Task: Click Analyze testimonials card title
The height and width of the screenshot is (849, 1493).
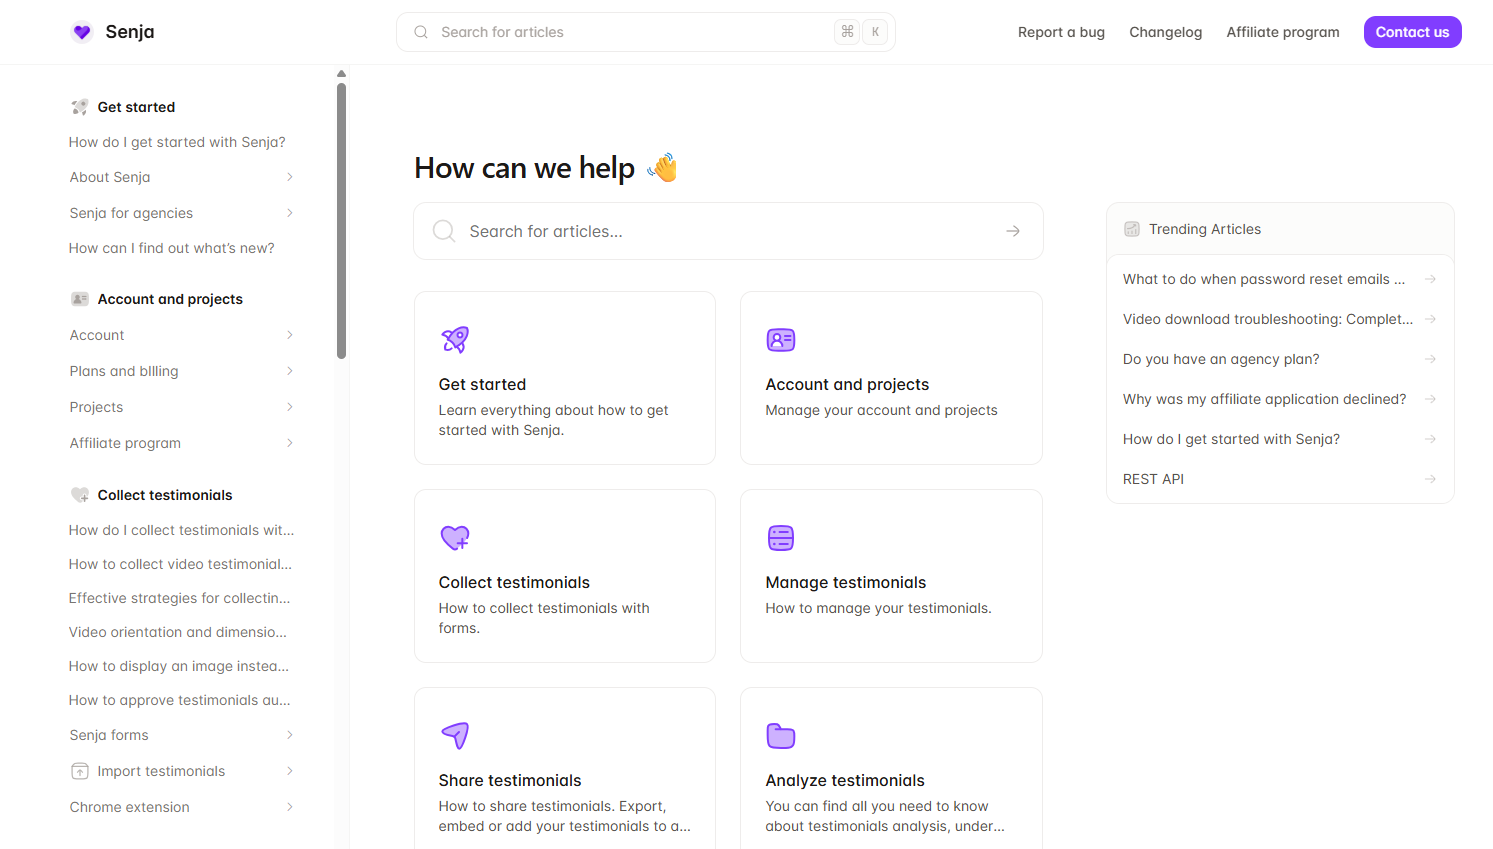Action: click(x=845, y=780)
